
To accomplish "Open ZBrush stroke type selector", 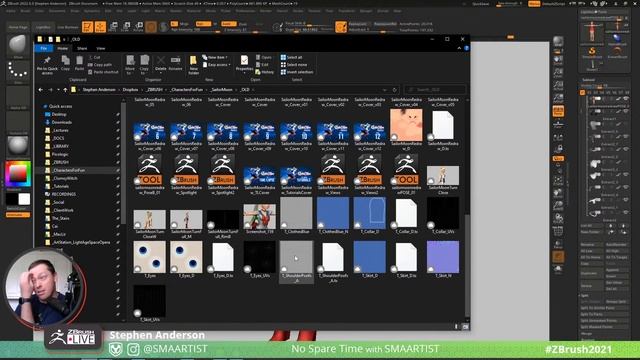I will click(18, 71).
